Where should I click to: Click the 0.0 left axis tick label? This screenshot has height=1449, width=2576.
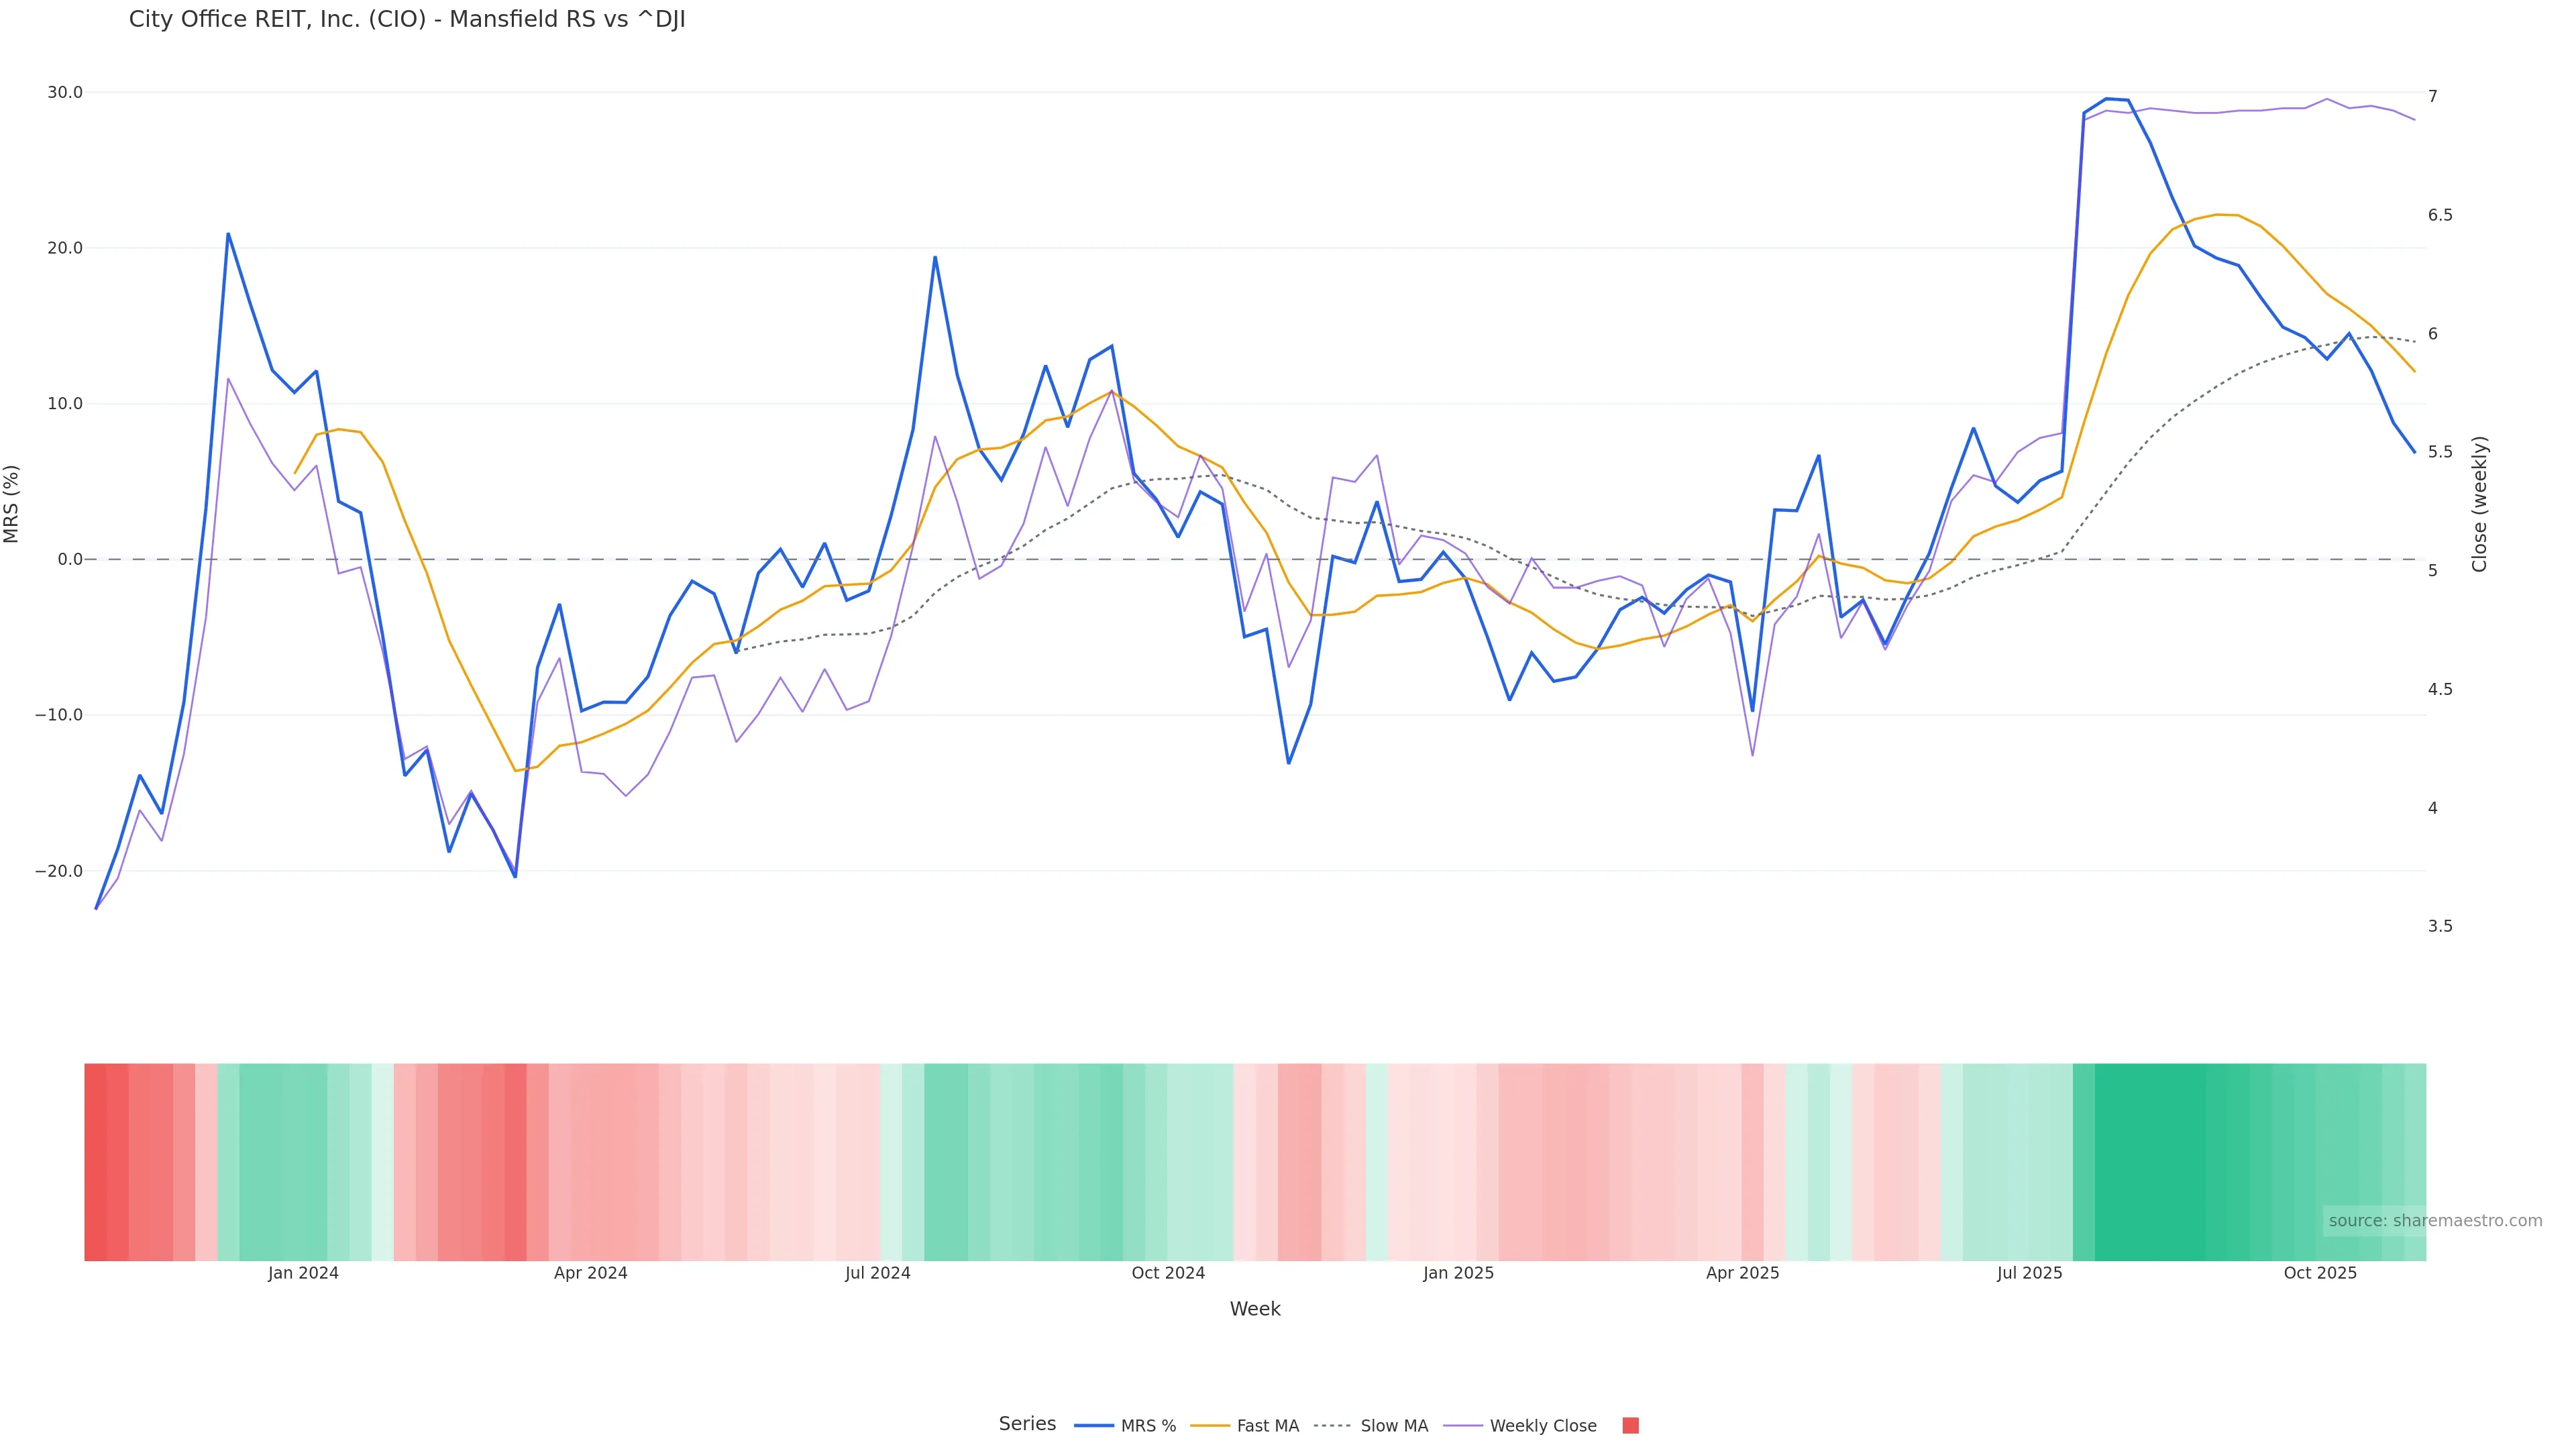click(70, 559)
